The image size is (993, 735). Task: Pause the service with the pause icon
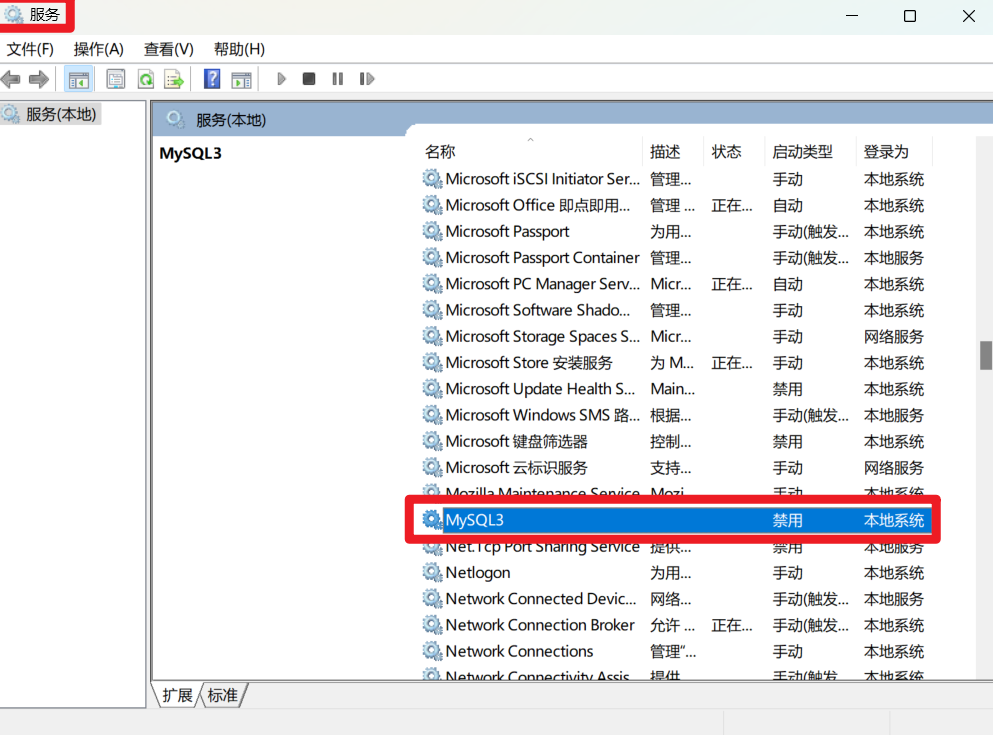pyautogui.click(x=338, y=79)
